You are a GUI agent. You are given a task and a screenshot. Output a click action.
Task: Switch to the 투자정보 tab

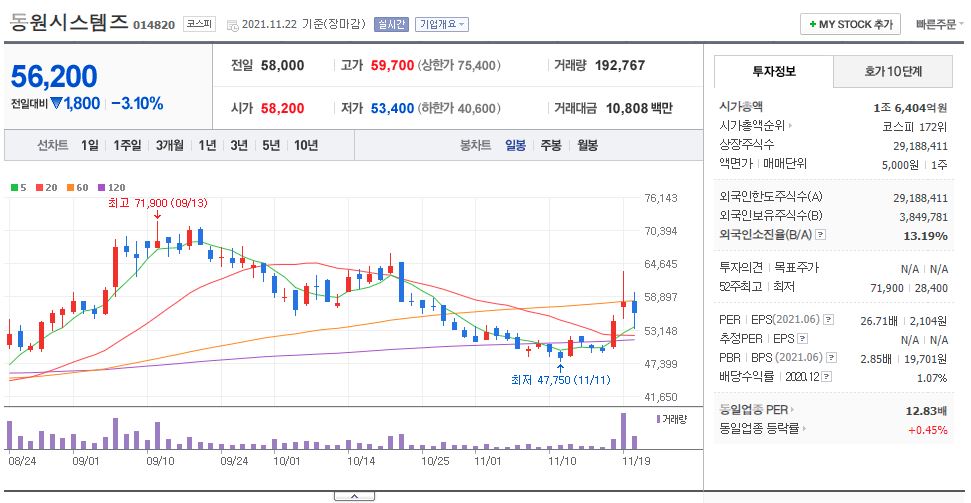774,71
